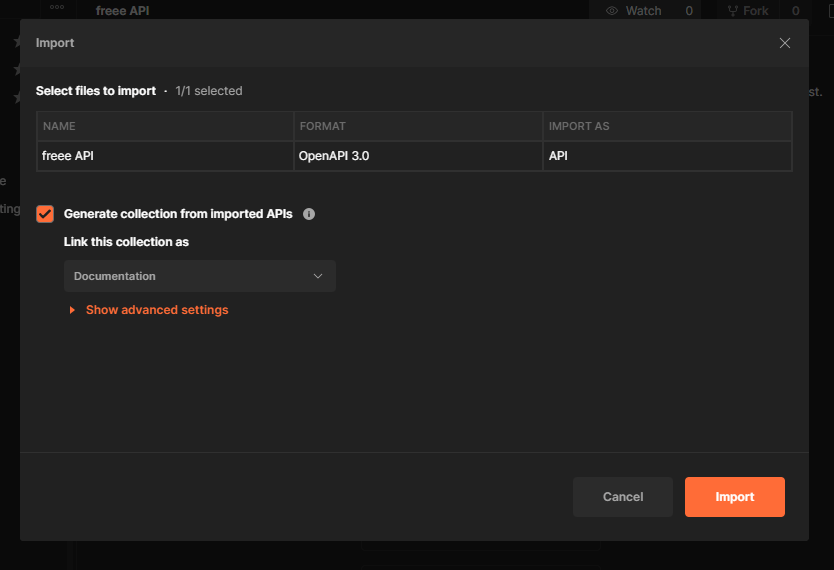Viewport: 834px width, 570px height.
Task: Click the three-dot icon left of freee API title
Action: 57,7
